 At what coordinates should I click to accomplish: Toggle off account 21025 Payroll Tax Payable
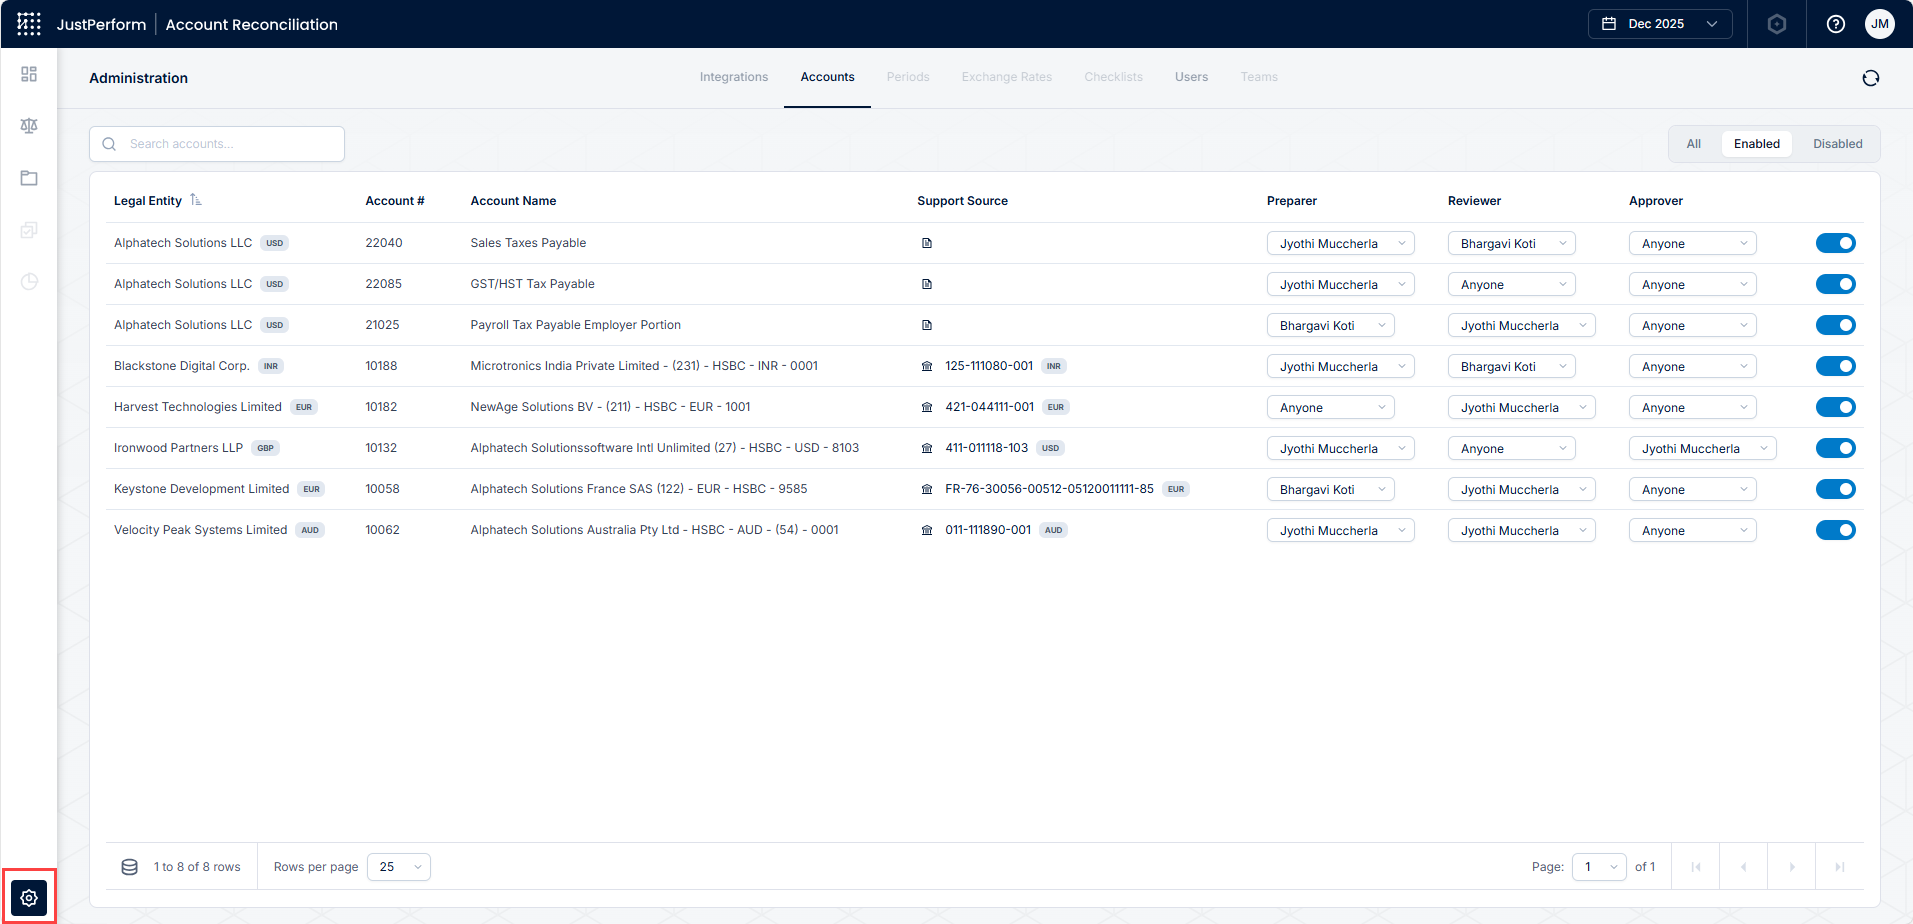coord(1836,325)
